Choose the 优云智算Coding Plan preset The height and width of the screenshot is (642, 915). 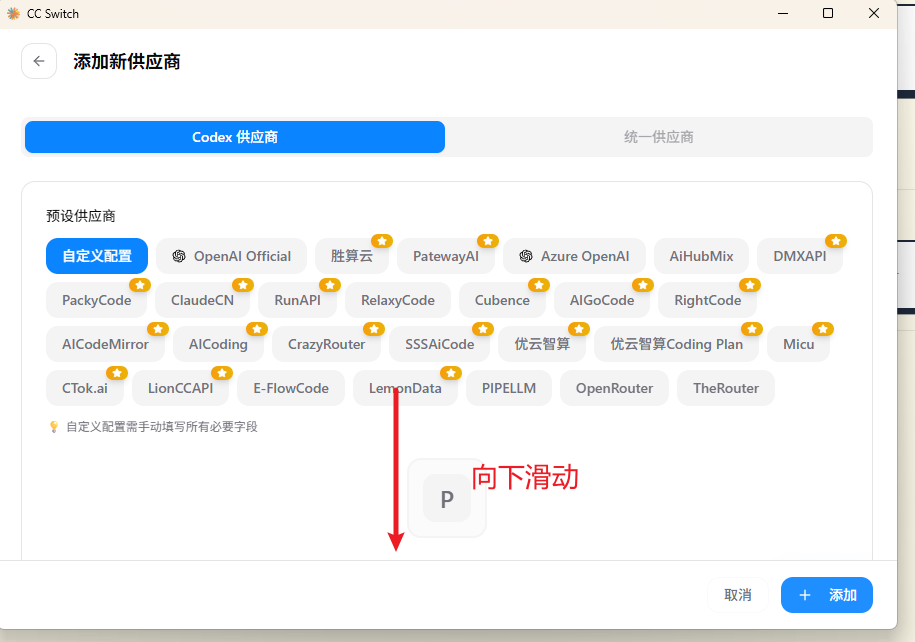(676, 344)
